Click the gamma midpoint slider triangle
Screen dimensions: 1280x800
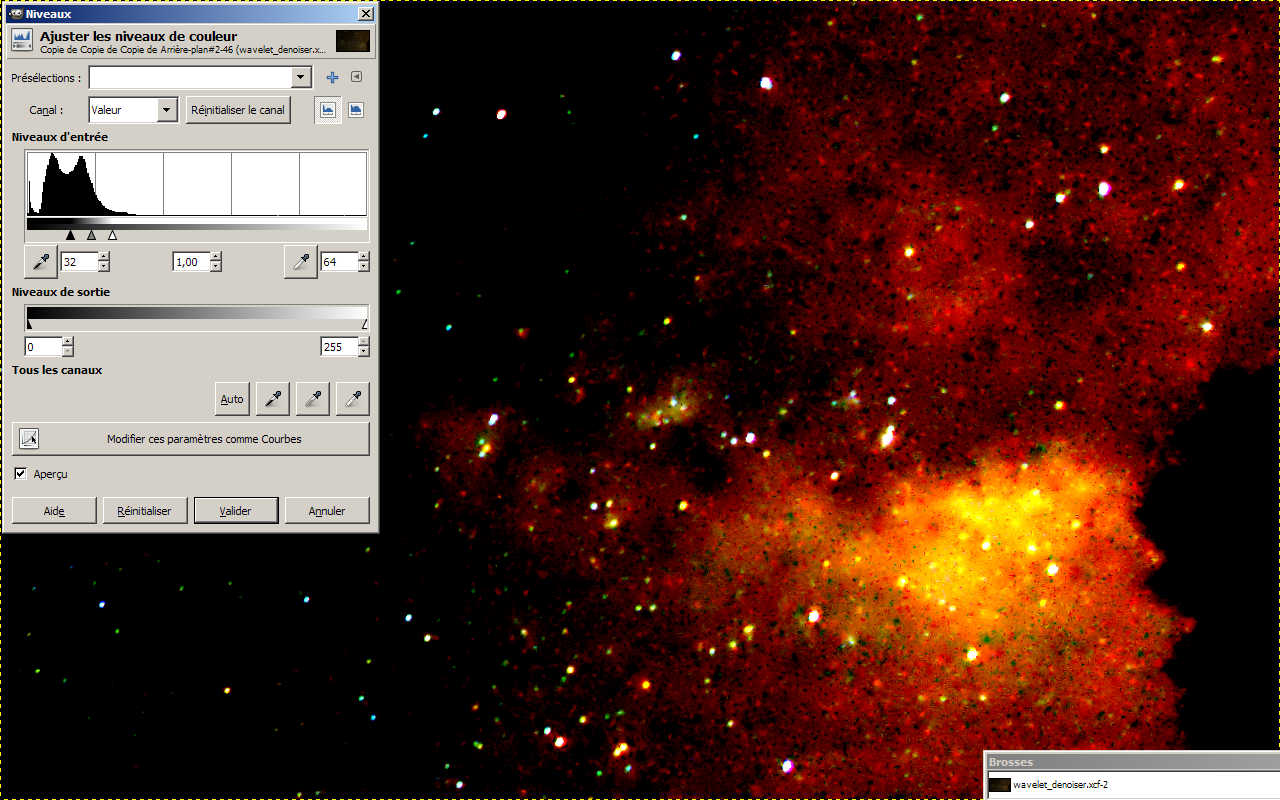[x=91, y=236]
